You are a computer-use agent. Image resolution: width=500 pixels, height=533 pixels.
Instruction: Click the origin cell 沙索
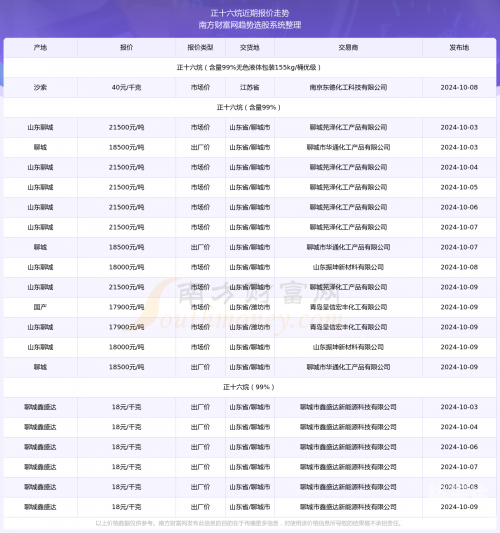click(40, 87)
